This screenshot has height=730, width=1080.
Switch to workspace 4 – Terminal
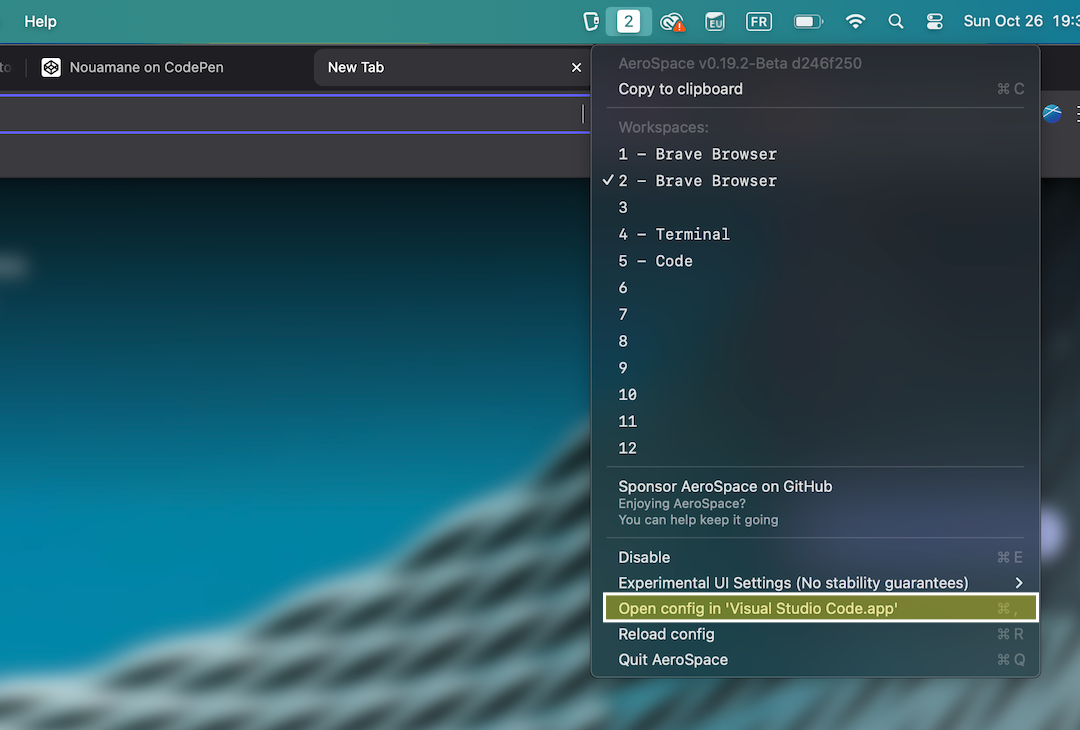click(674, 234)
